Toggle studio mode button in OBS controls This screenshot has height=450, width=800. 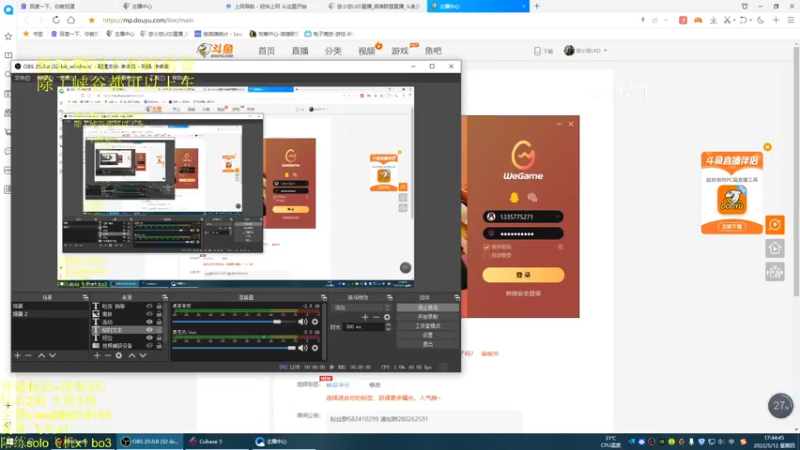point(428,326)
